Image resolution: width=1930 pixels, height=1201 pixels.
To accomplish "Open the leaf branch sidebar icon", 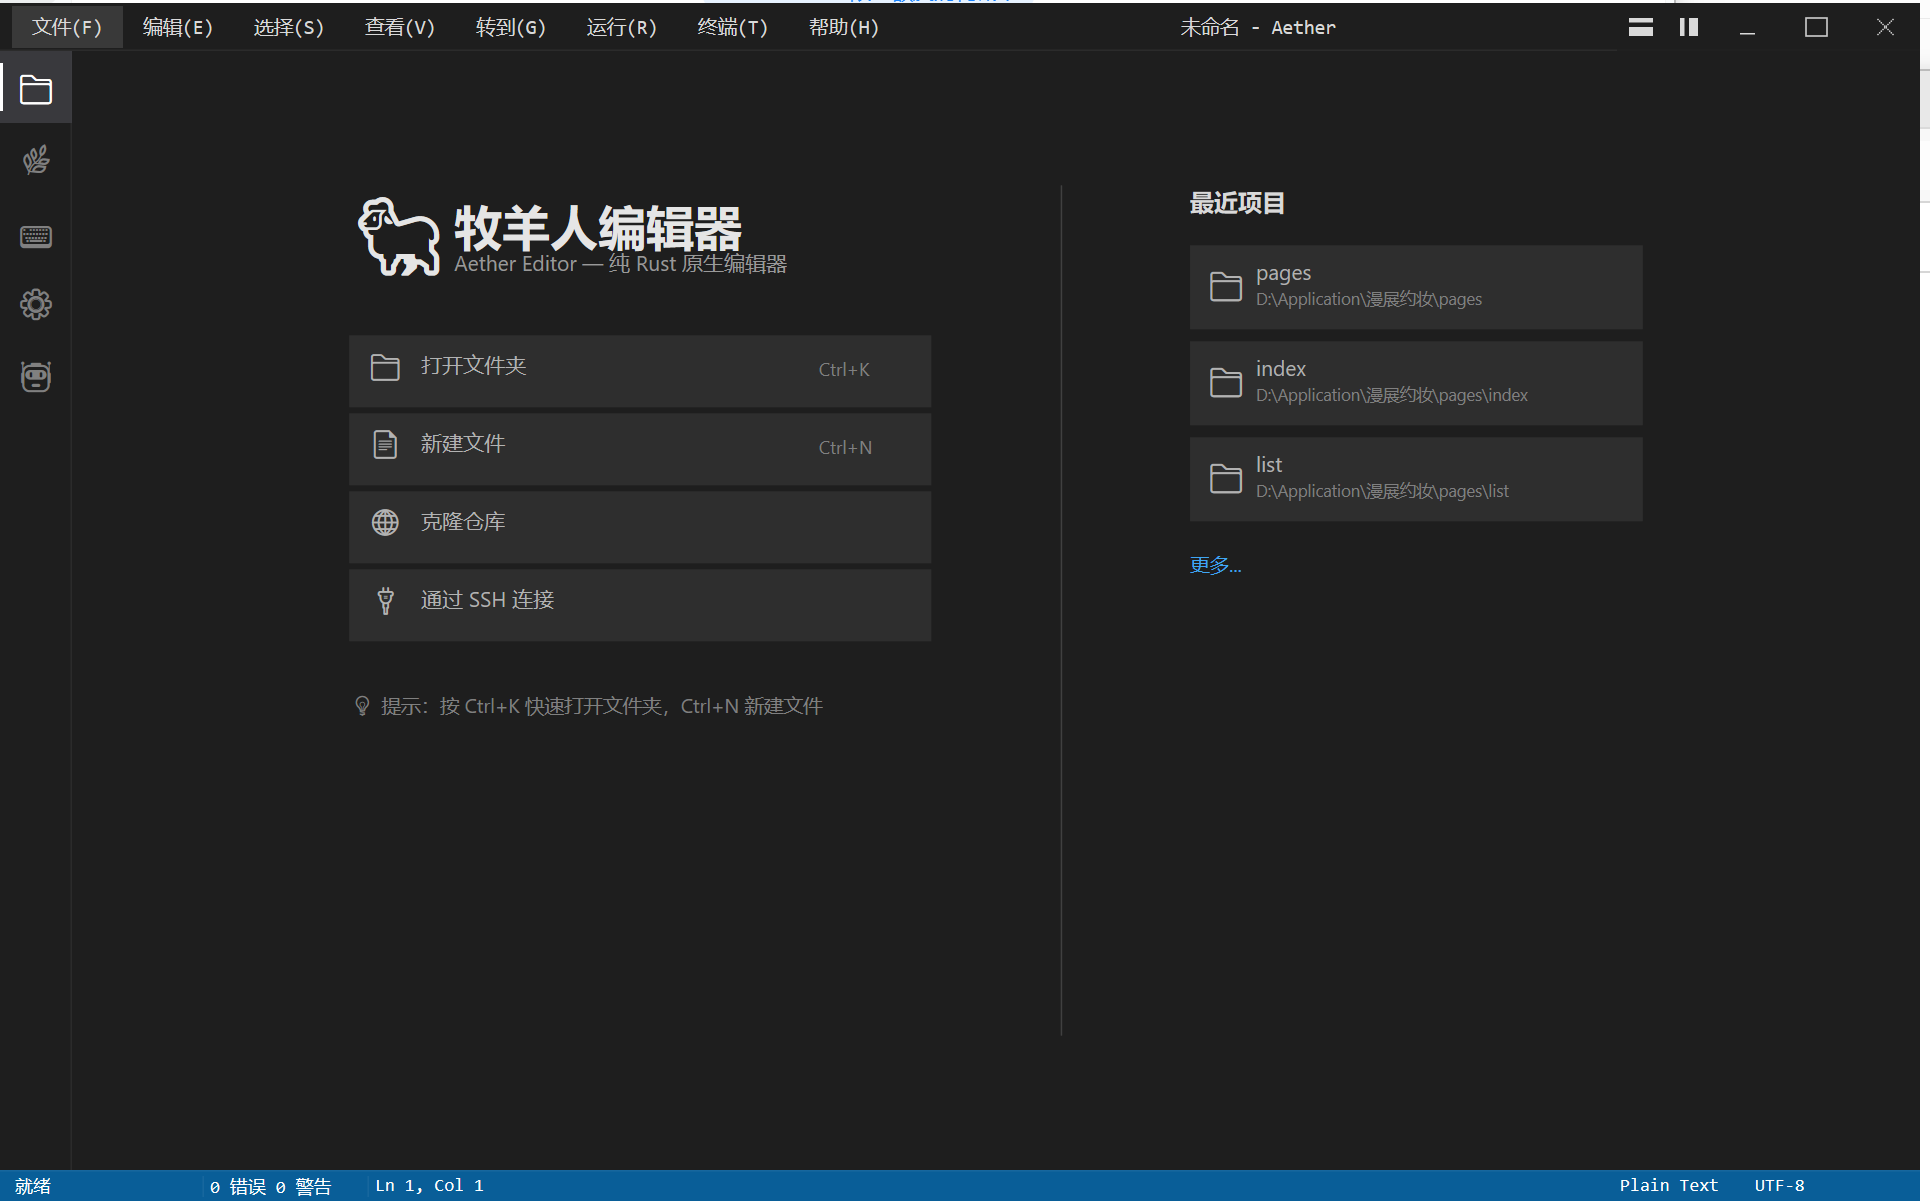I will click(36, 160).
